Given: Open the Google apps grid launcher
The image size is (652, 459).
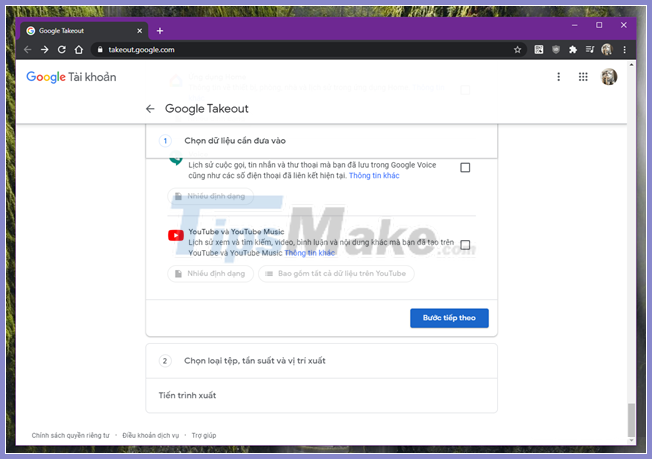Looking at the screenshot, I should (x=583, y=76).
